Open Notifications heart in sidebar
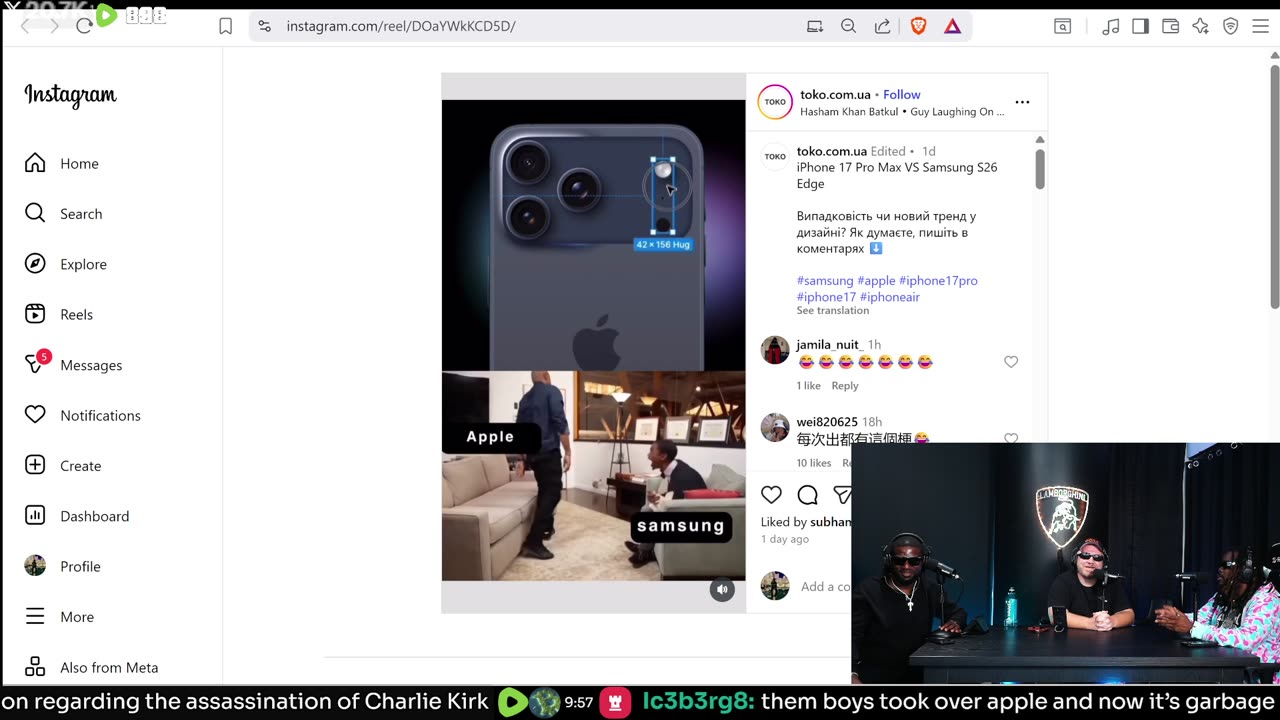 coord(82,415)
